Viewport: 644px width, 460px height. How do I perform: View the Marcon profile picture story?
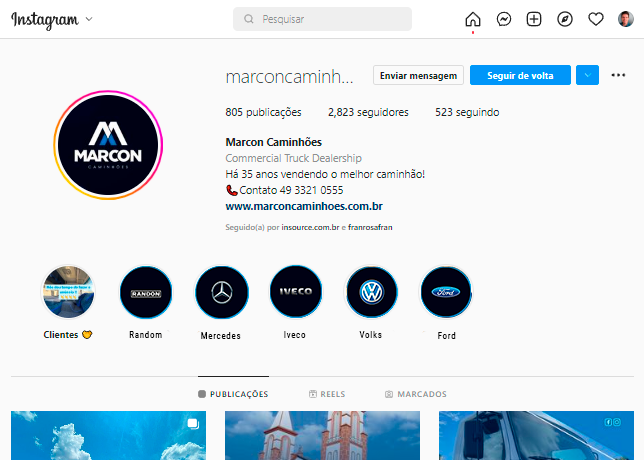tap(108, 145)
